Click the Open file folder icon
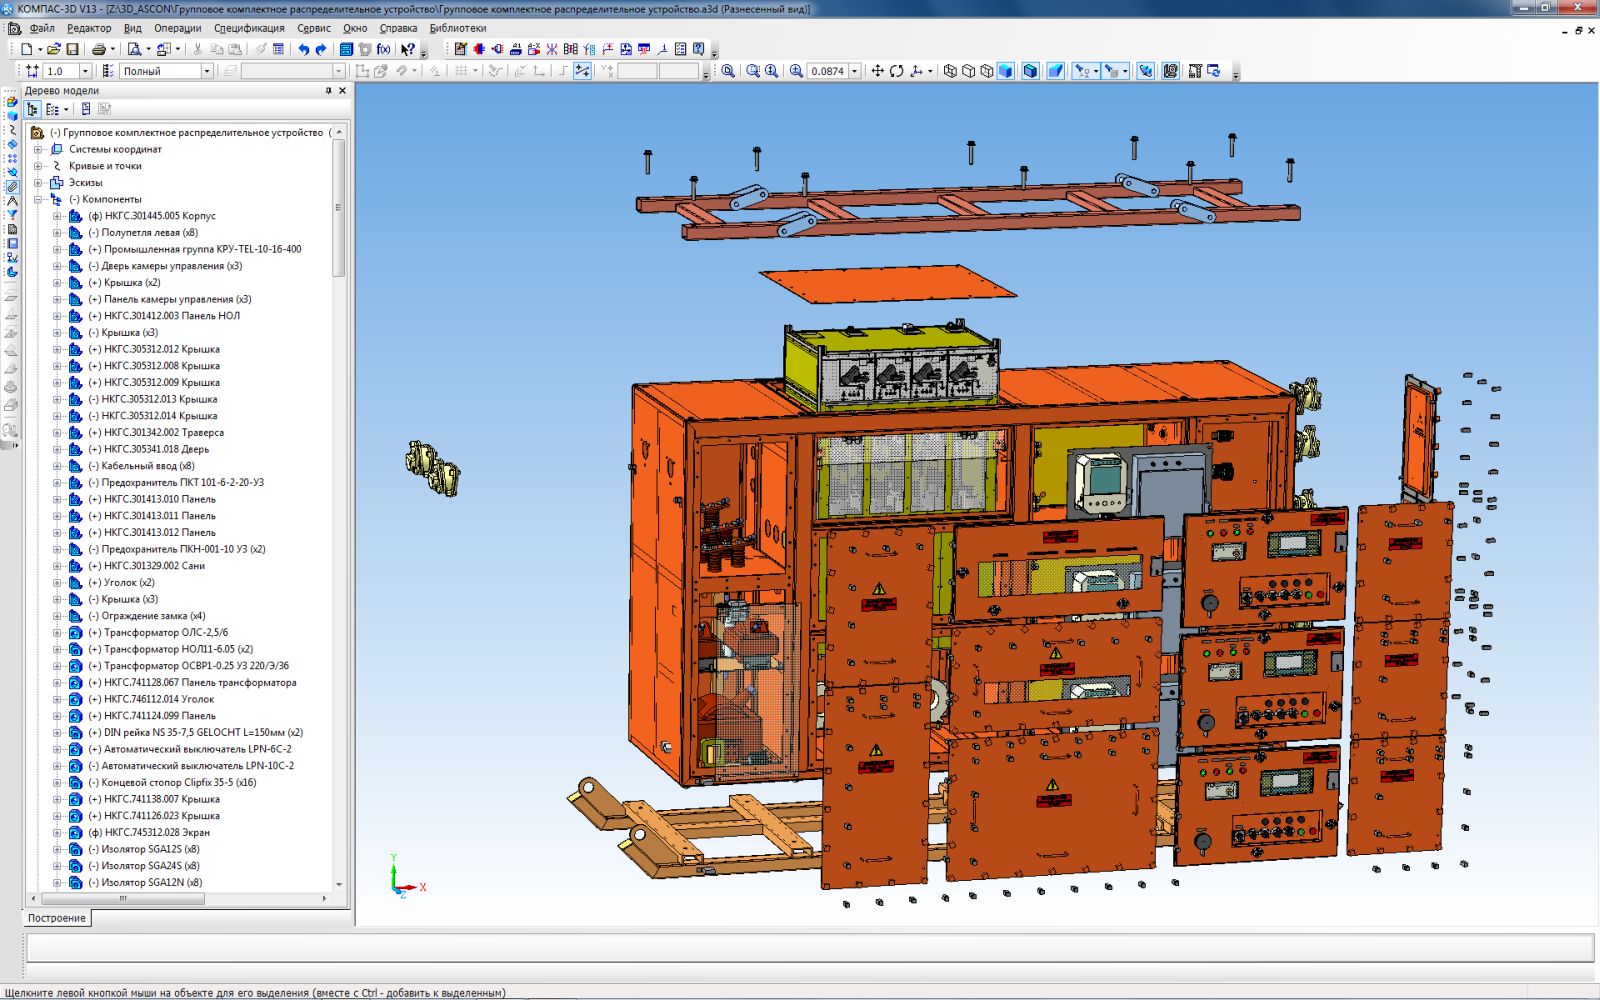Image resolution: width=1600 pixels, height=1000 pixels. pyautogui.click(x=54, y=49)
